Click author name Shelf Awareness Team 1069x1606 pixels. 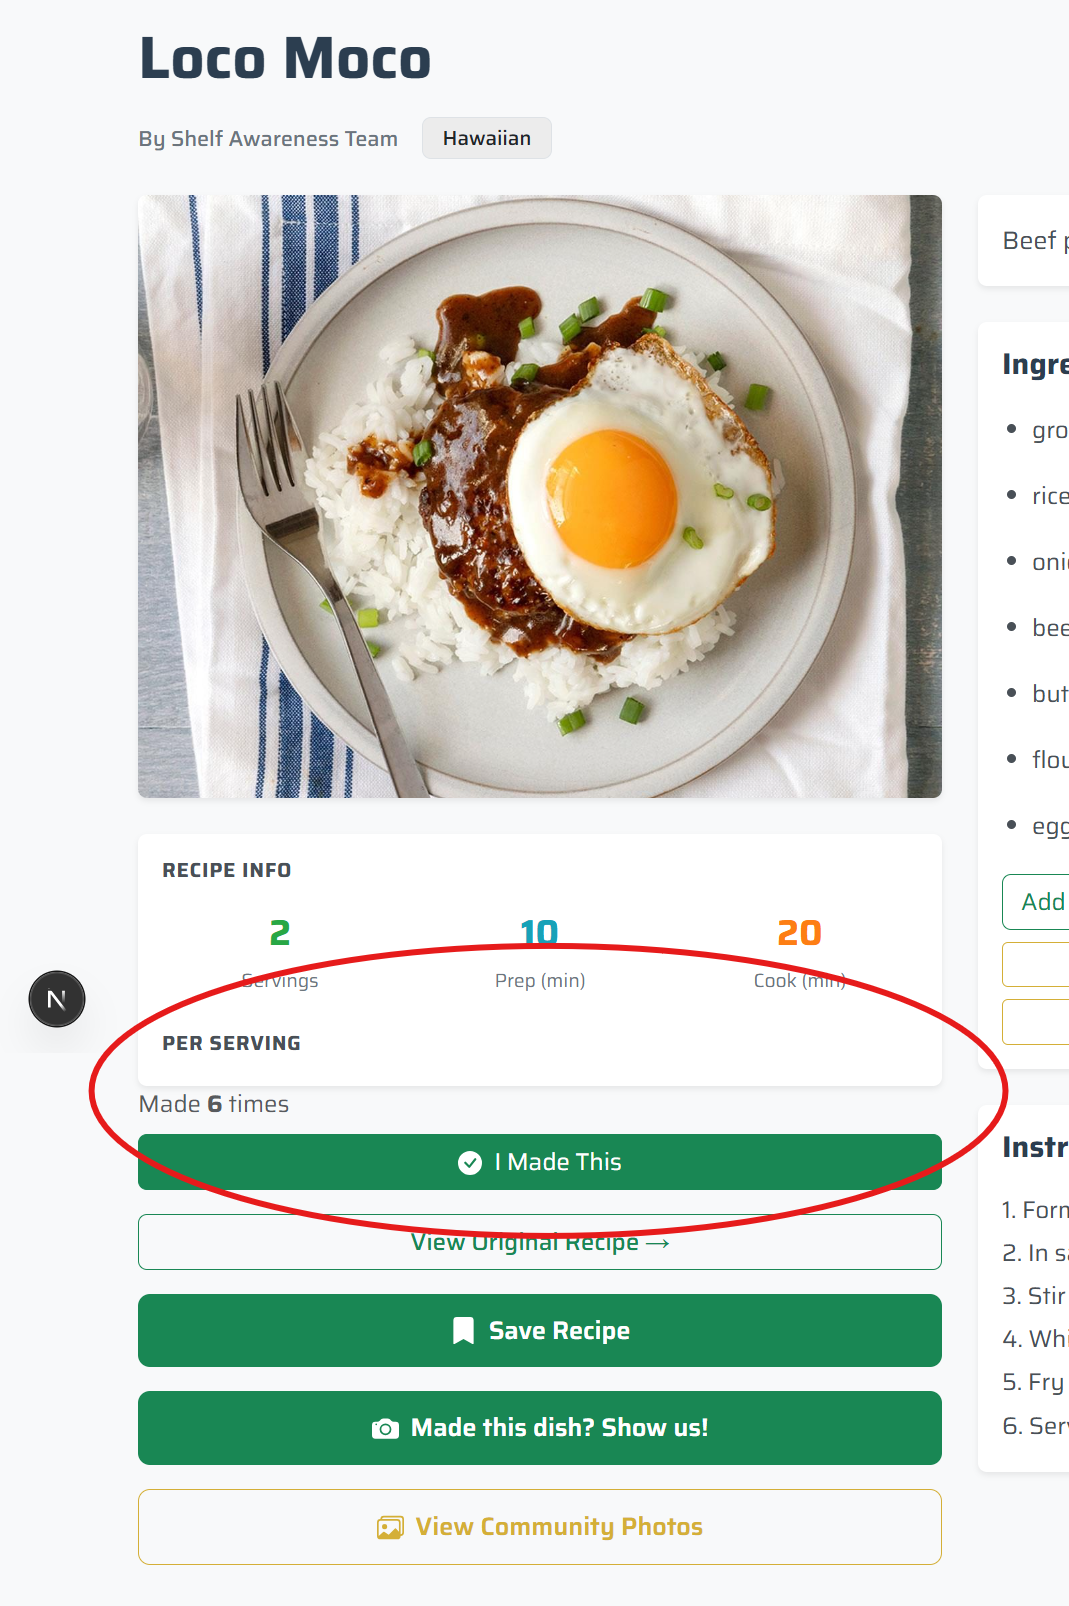pos(268,138)
